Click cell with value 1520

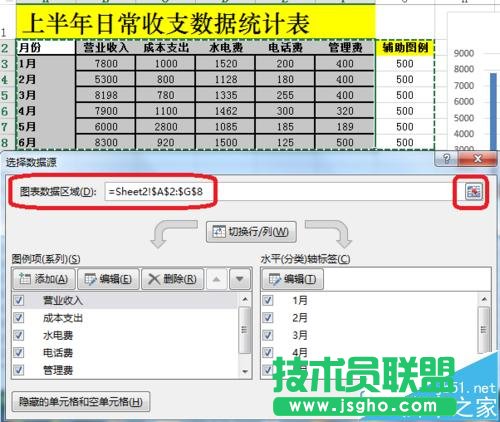click(x=226, y=63)
